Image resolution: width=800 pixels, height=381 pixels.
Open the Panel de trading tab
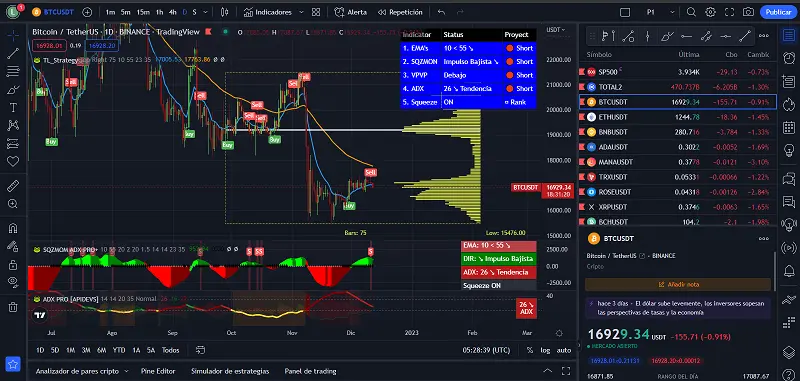pyautogui.click(x=310, y=371)
